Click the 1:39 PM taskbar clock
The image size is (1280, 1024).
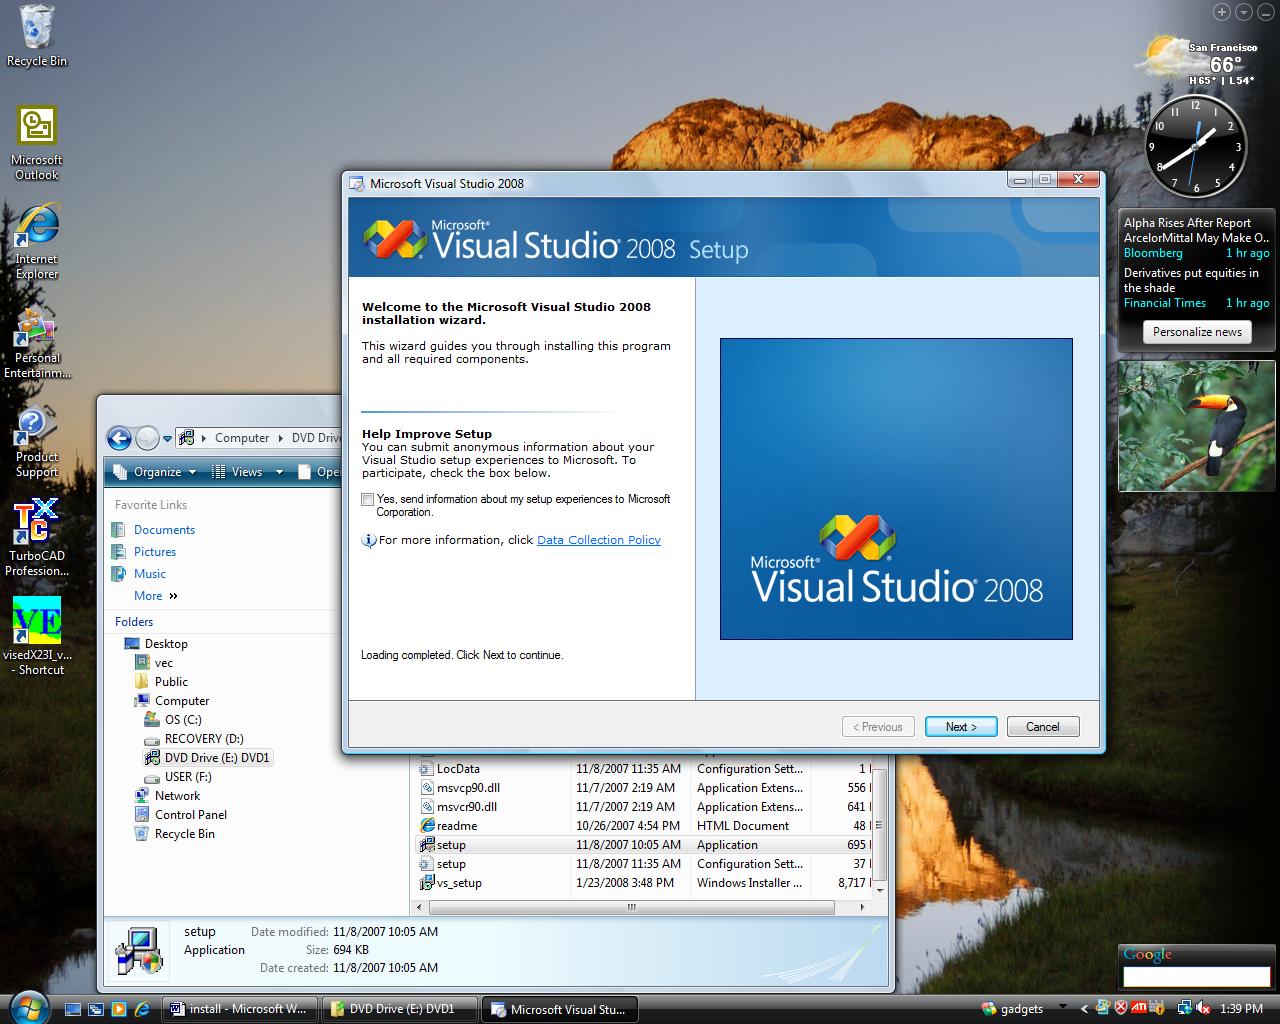pos(1241,1009)
